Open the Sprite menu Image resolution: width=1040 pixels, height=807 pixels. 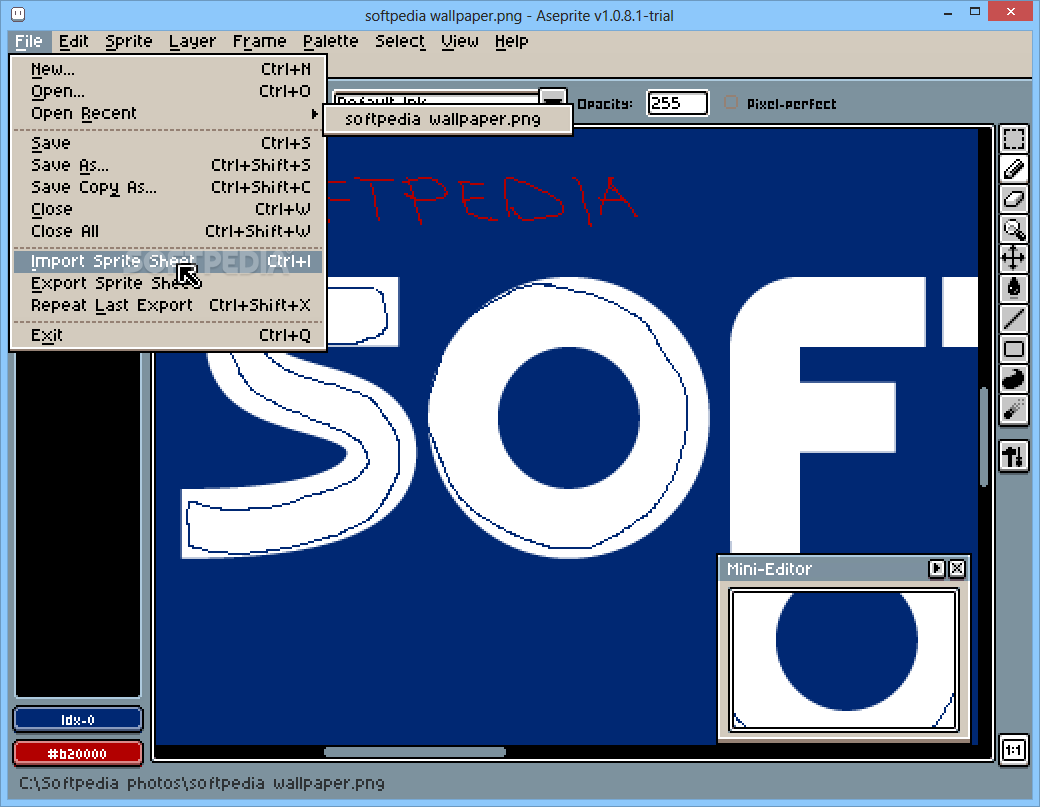(129, 41)
